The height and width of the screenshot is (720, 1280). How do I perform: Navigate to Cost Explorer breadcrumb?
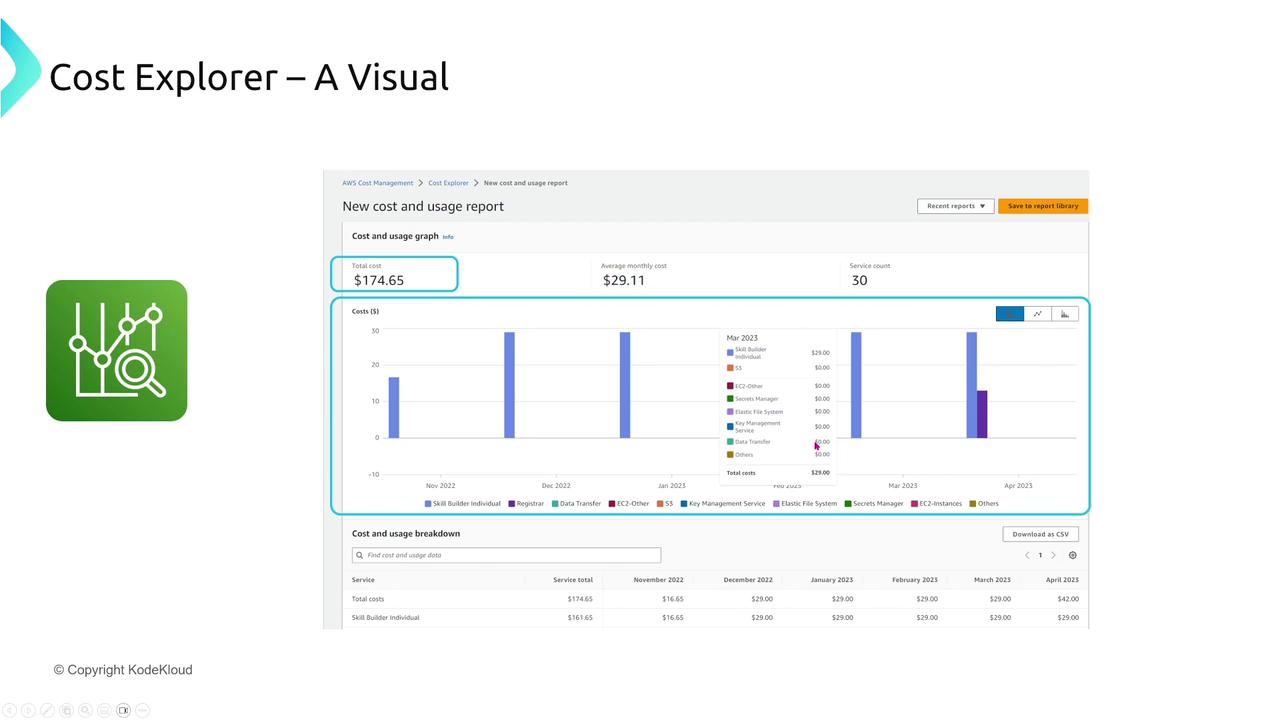pos(448,183)
